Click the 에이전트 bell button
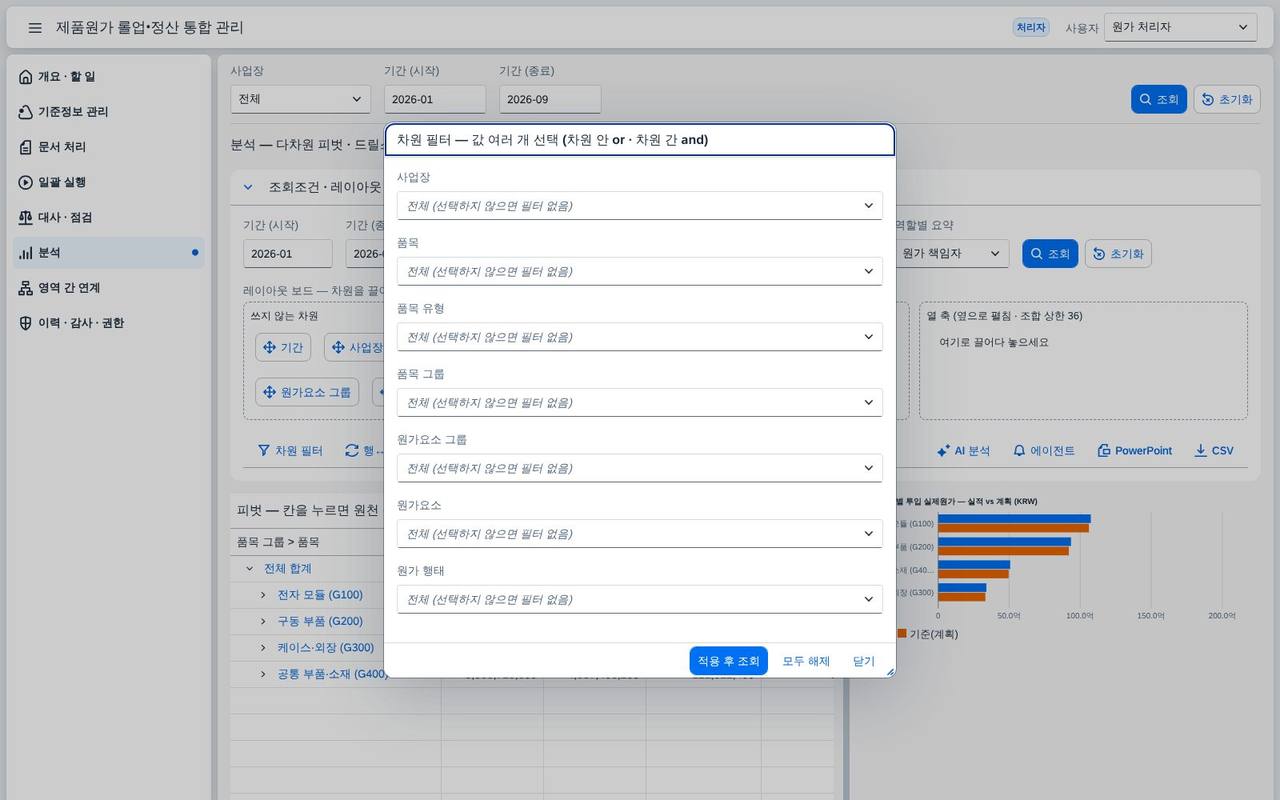 tap(1044, 451)
